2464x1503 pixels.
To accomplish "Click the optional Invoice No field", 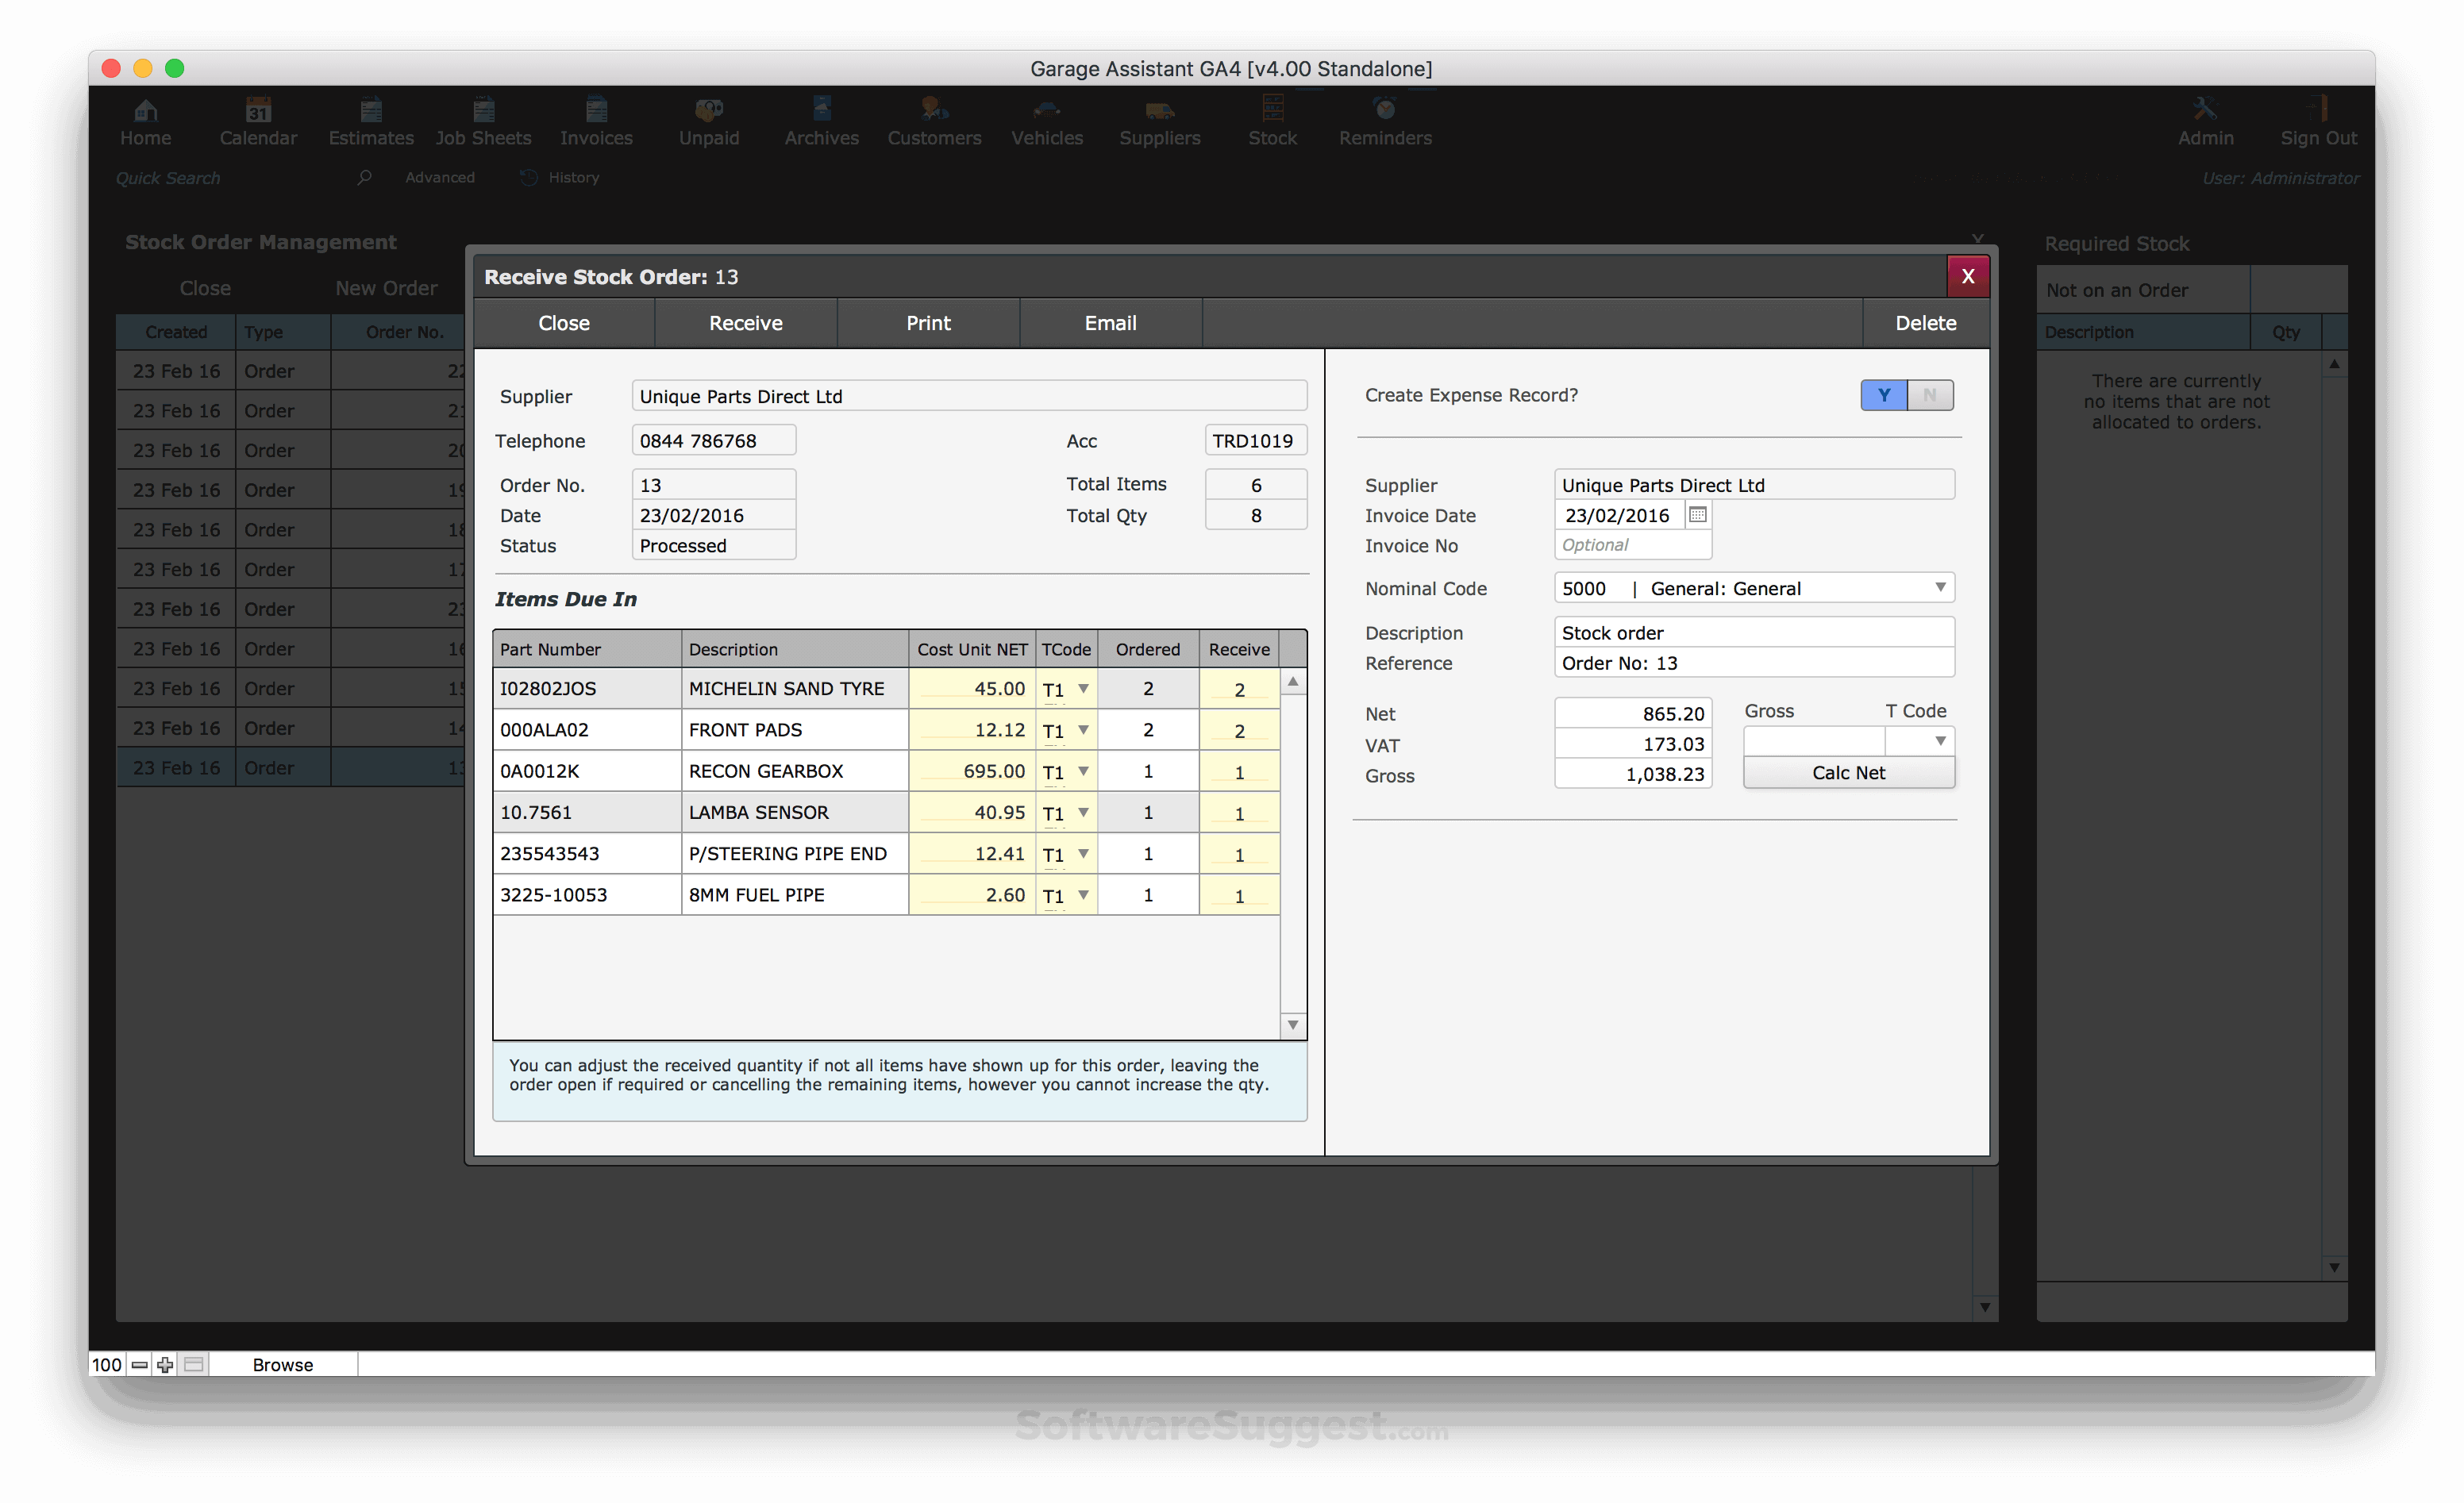I will (1632, 545).
